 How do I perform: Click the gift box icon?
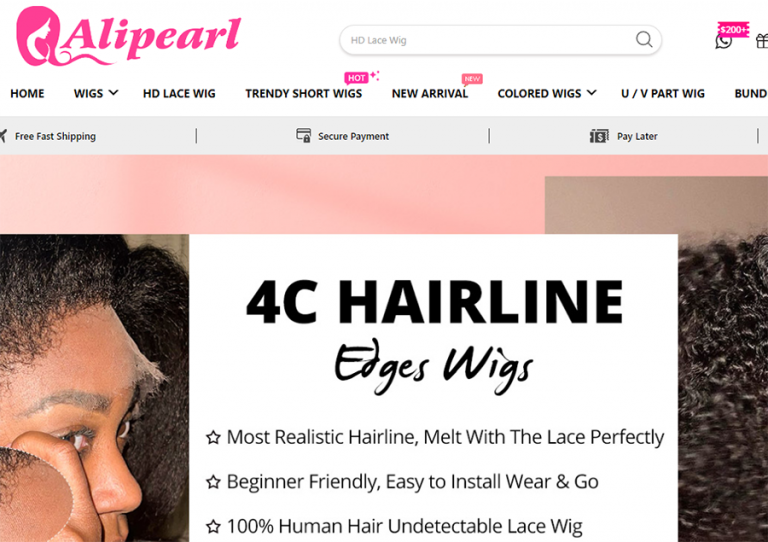click(x=762, y=41)
